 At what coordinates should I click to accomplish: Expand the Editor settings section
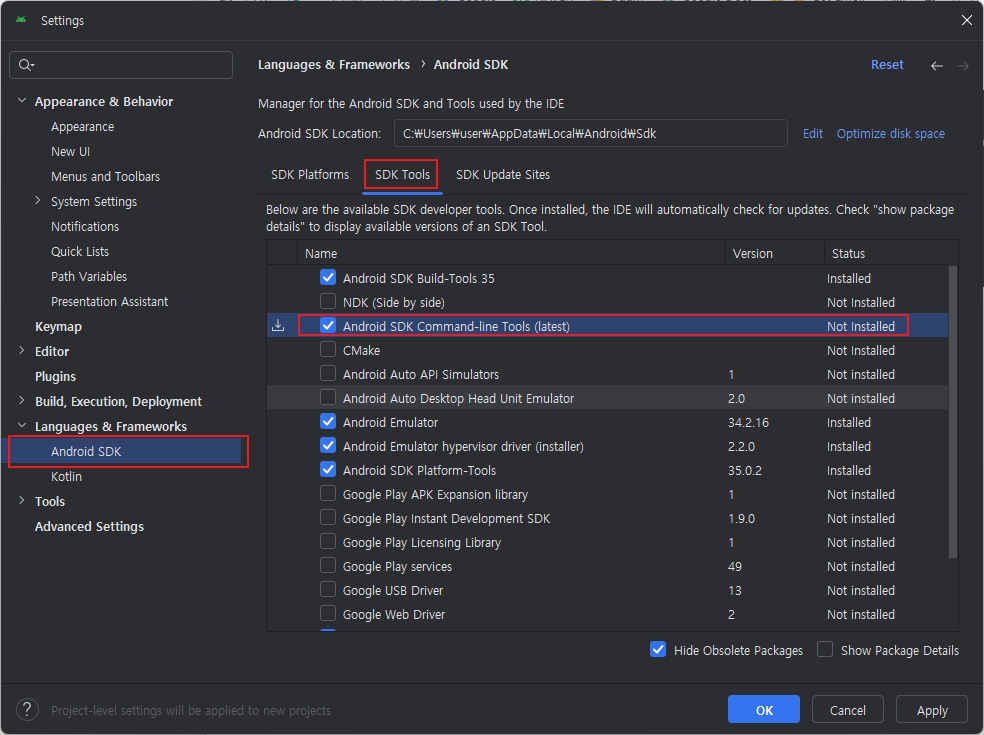pyautogui.click(x=22, y=350)
